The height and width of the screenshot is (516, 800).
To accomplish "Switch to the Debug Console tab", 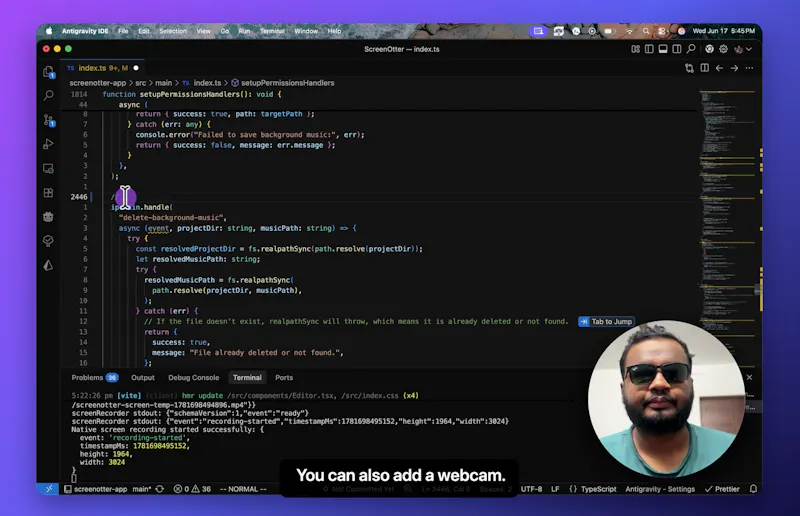I will (x=193, y=378).
